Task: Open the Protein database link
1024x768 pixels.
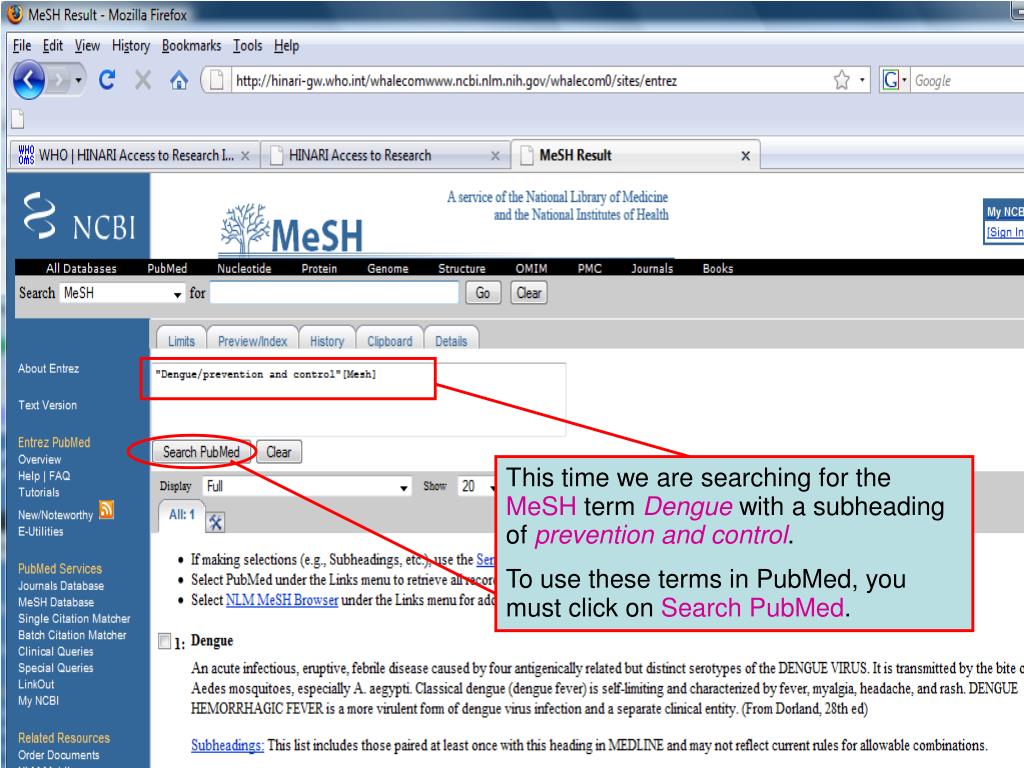Action: click(319, 268)
